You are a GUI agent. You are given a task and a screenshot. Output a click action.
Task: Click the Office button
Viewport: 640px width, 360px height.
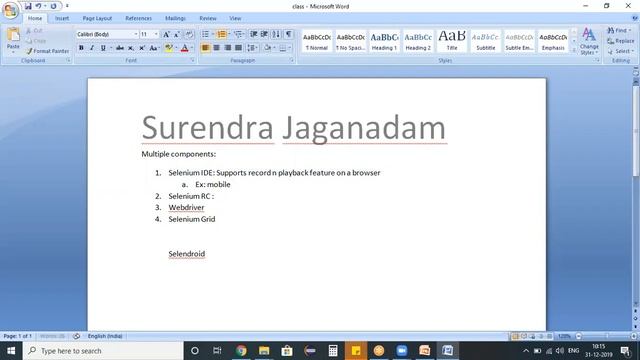tap(10, 10)
